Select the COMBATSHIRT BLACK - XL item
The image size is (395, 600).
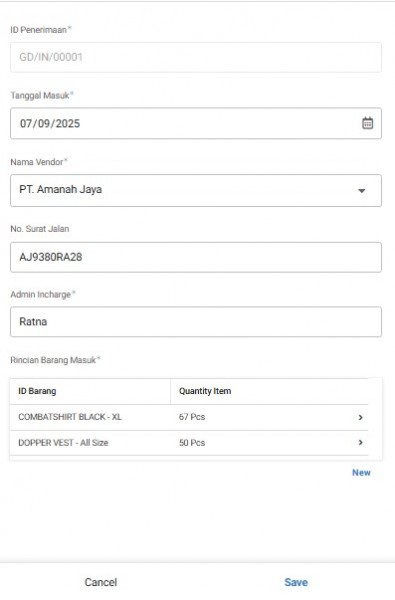coord(70,417)
